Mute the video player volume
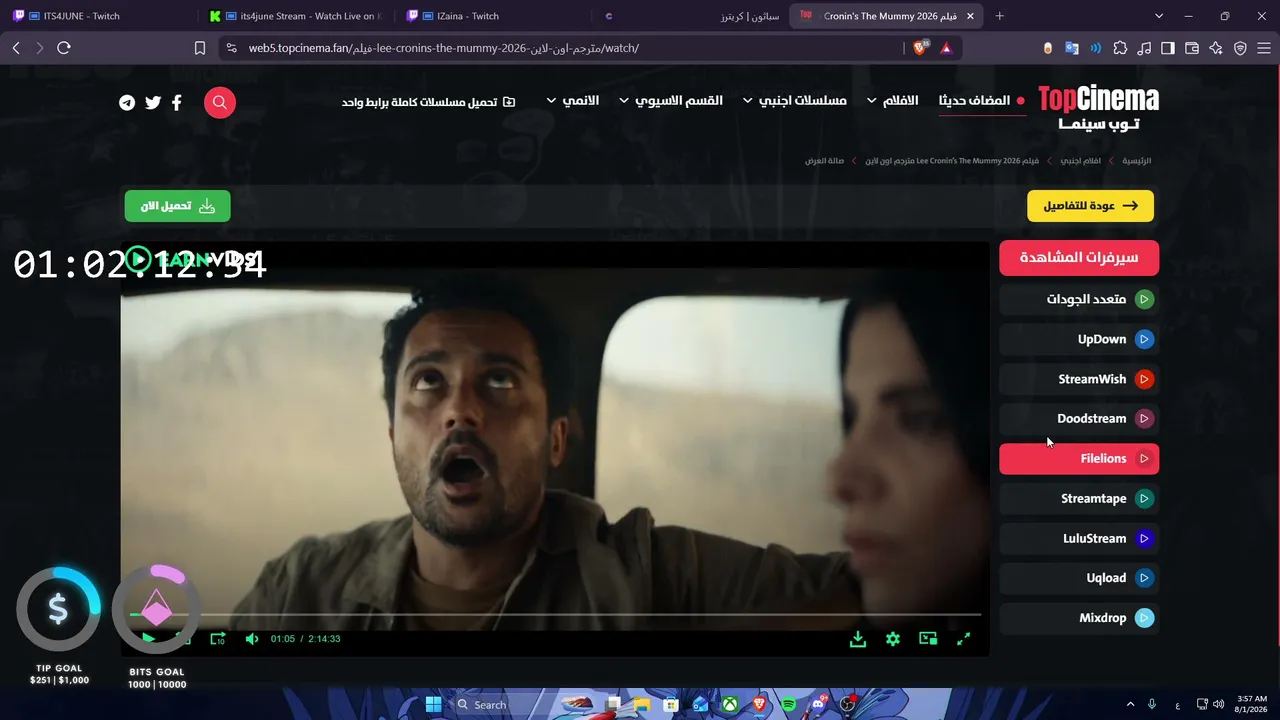The image size is (1280, 720). click(252, 639)
